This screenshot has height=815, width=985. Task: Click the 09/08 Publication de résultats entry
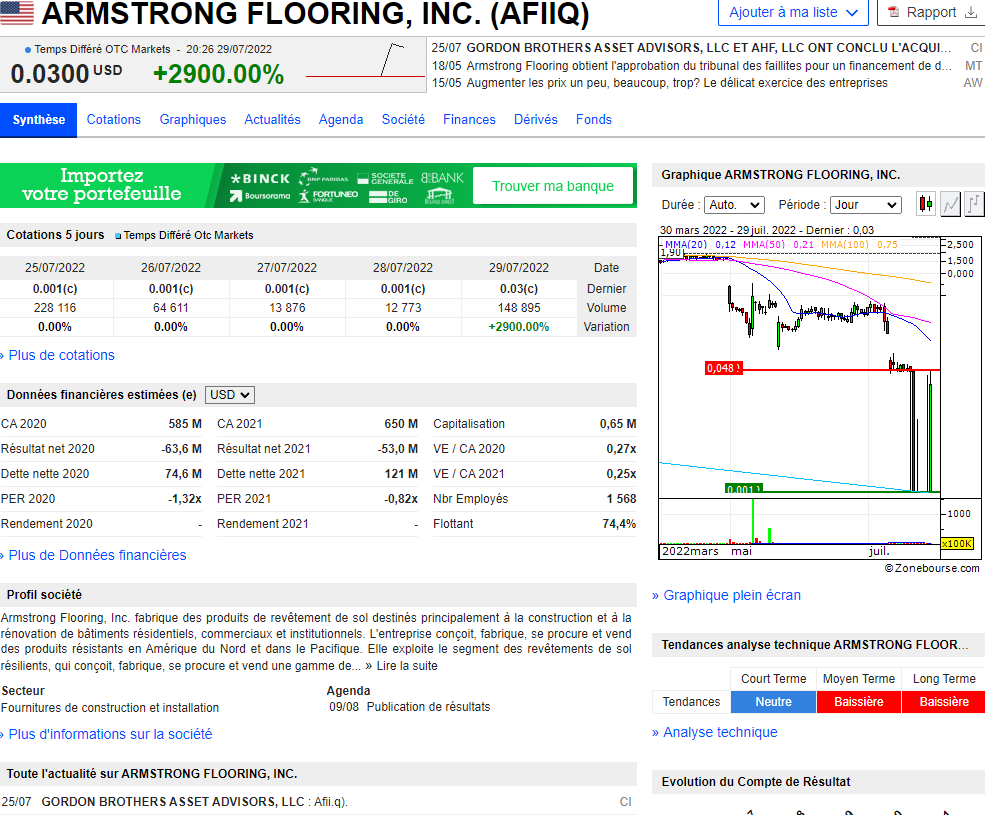(410, 707)
